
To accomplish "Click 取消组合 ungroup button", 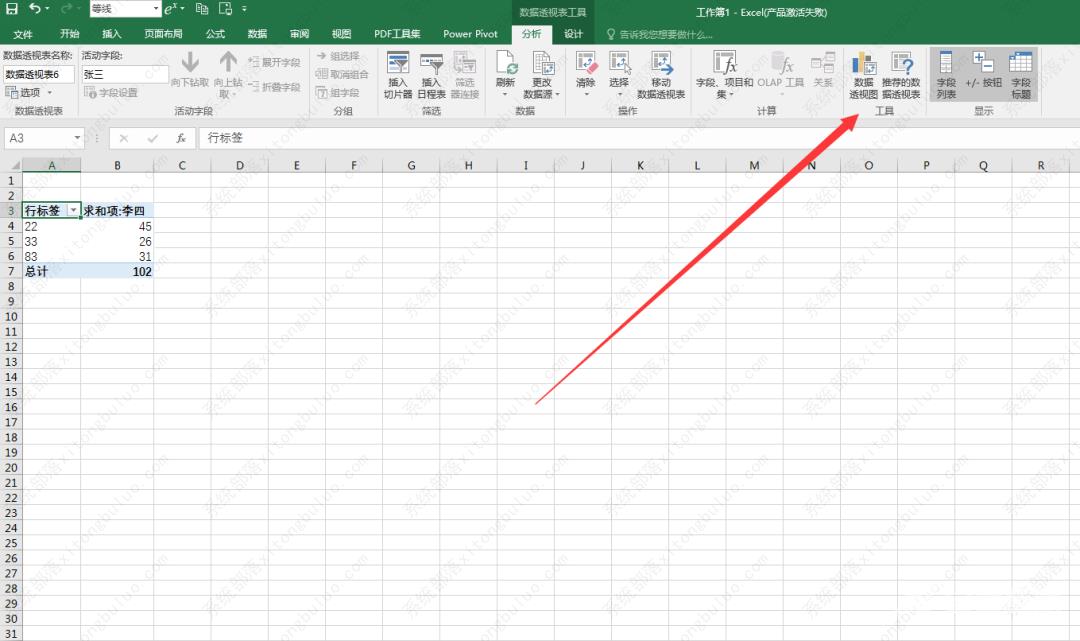I will pos(342,74).
